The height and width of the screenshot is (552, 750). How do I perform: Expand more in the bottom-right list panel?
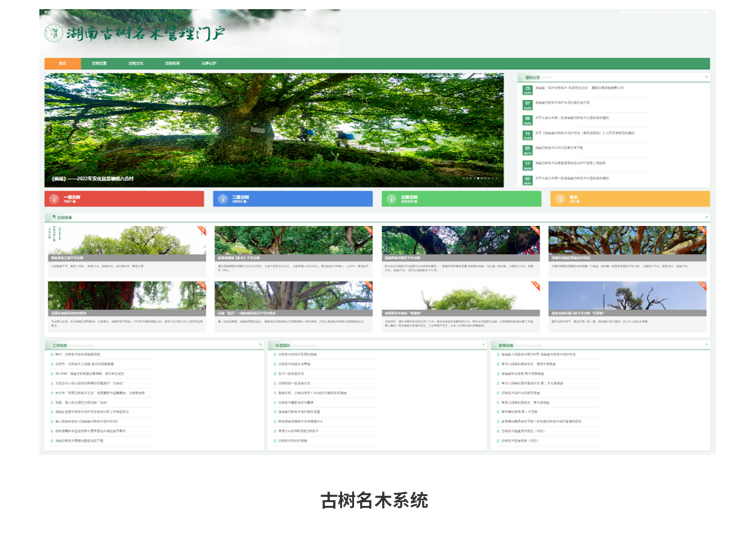706,346
